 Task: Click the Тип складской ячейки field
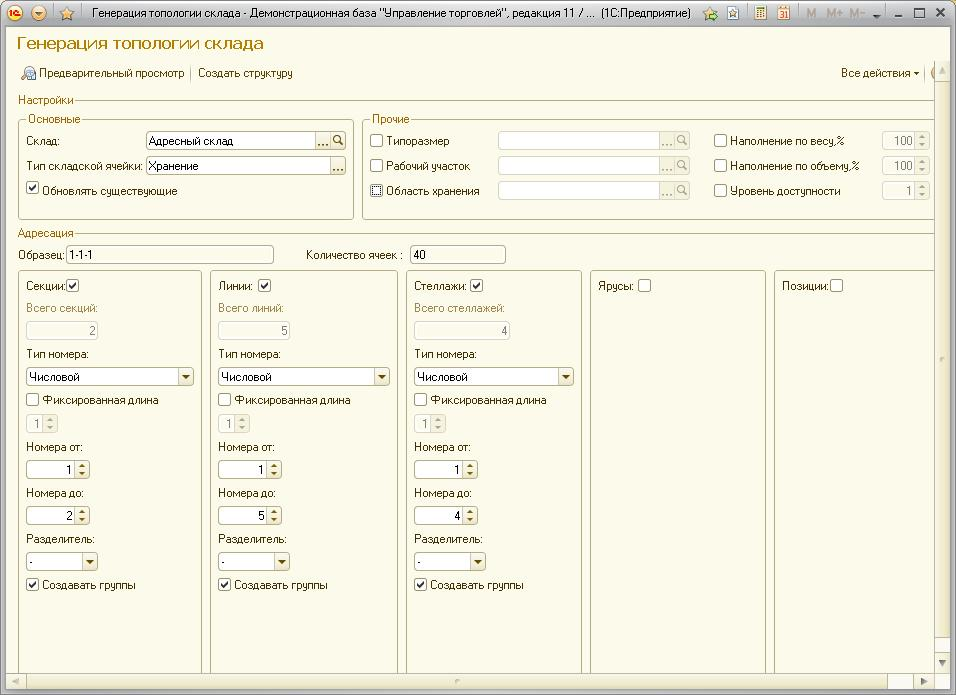tap(238, 166)
